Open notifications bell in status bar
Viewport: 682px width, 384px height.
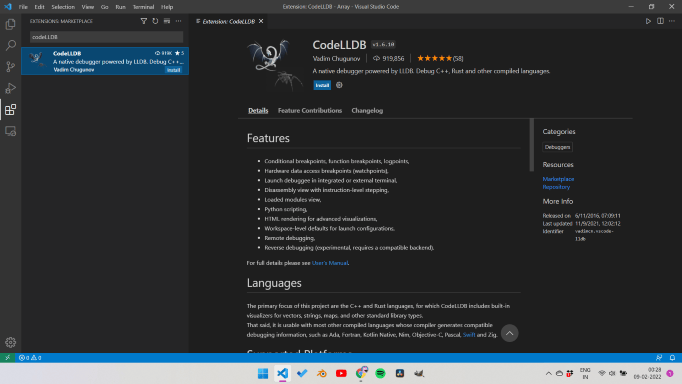pyautogui.click(x=672, y=357)
